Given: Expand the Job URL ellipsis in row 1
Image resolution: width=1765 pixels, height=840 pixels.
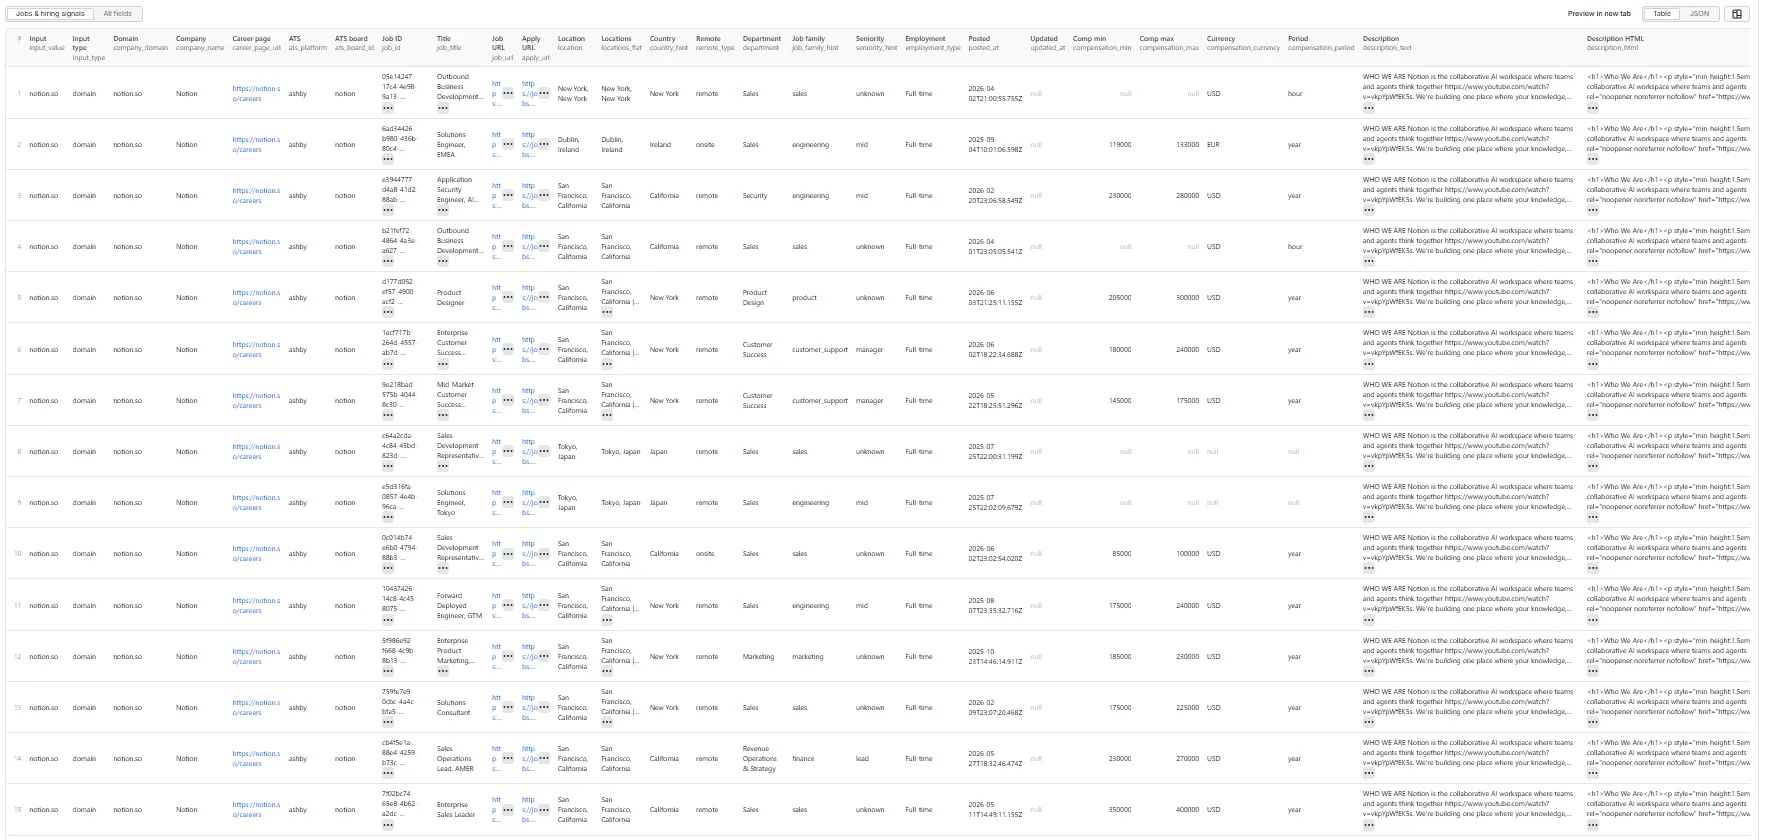Looking at the screenshot, I should tap(508, 93).
